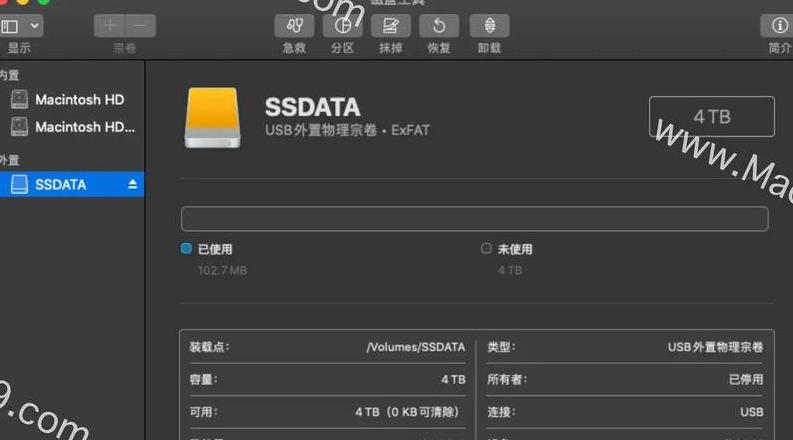The height and width of the screenshot is (440, 793).
Task: Click the 容量 4 TB value
Action: point(453,380)
